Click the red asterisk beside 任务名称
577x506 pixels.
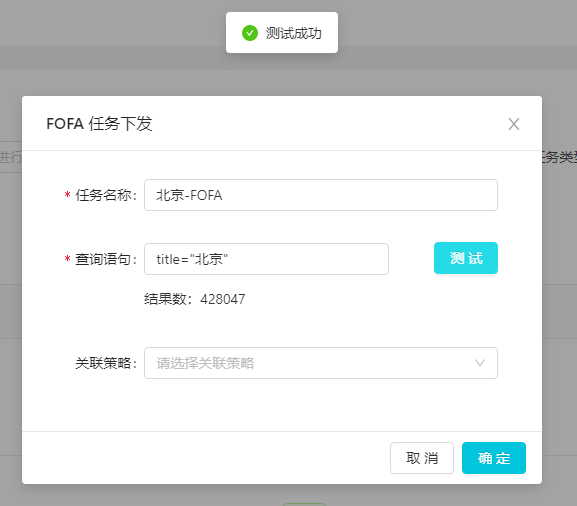(x=67, y=194)
